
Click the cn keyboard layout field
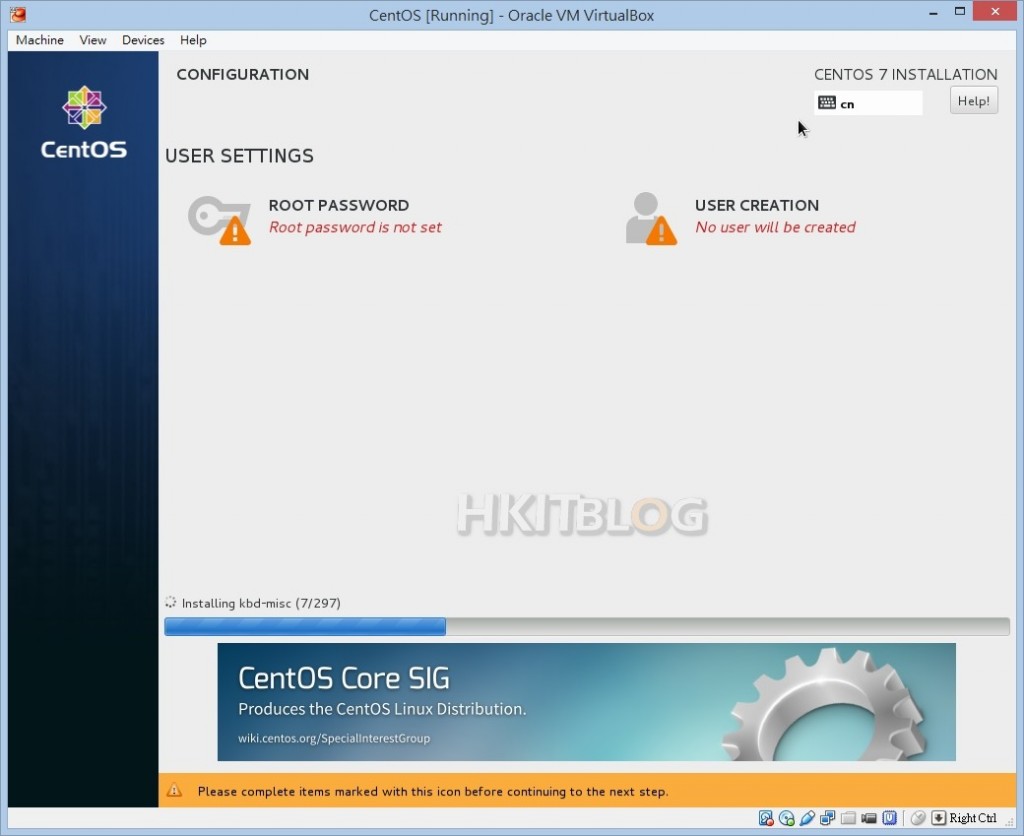pyautogui.click(x=868, y=103)
